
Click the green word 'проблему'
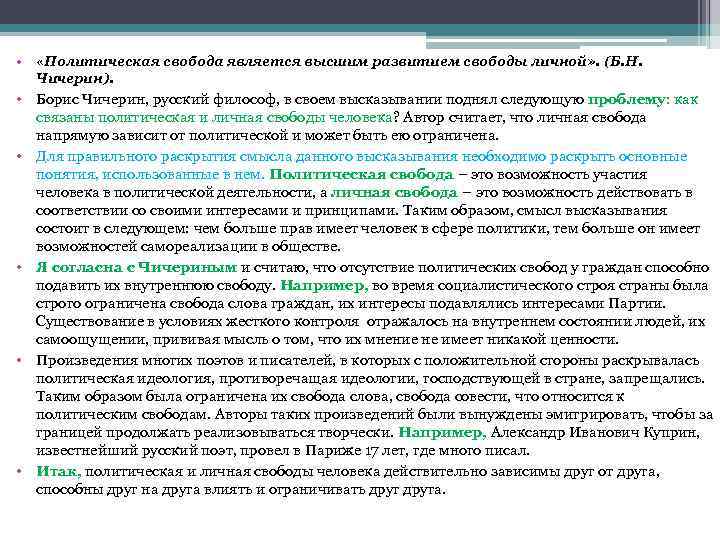(626, 100)
